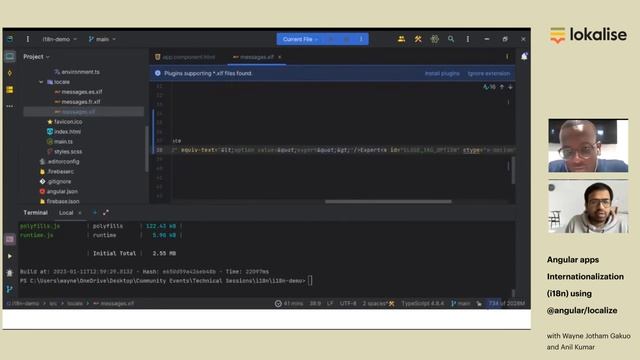The width and height of the screenshot is (640, 360).
Task: Click locale in the breadcrumb path
Action: coord(75,304)
